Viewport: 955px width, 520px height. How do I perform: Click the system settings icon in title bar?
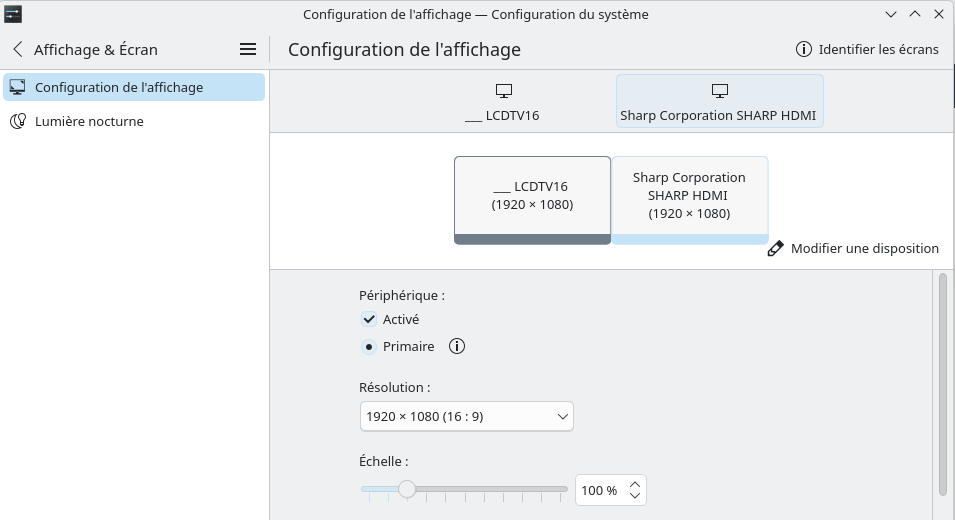(12, 14)
